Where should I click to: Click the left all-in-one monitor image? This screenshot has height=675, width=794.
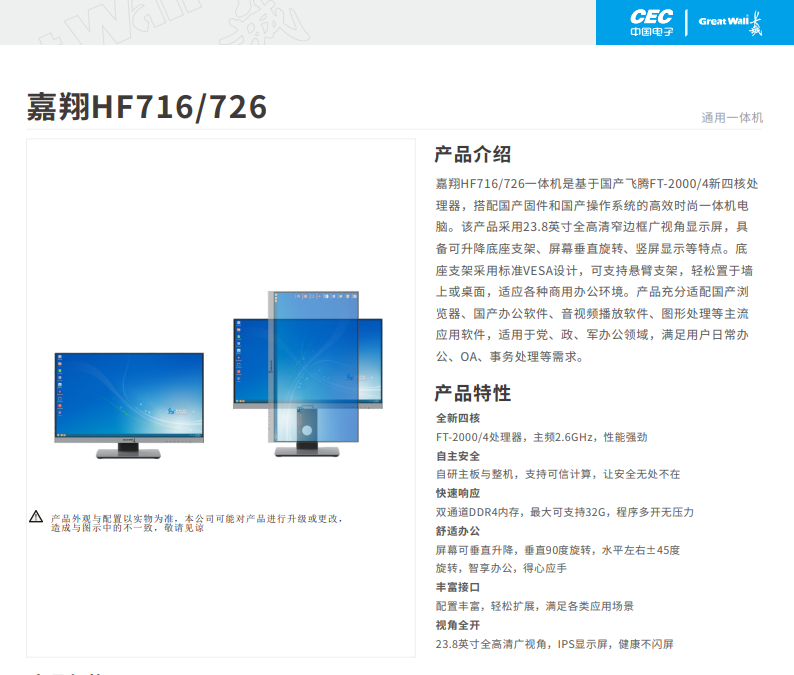tap(129, 406)
